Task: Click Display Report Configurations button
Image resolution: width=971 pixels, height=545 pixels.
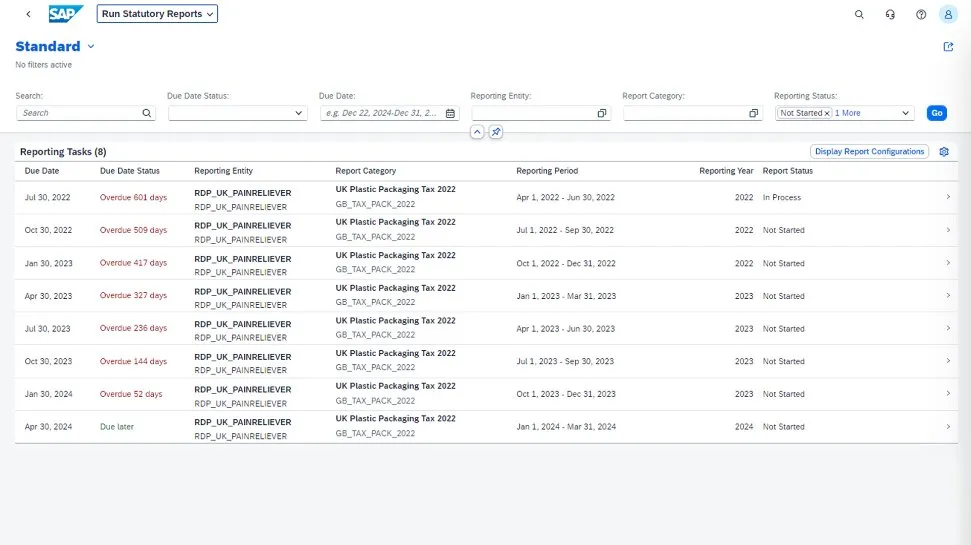Action: coord(868,152)
